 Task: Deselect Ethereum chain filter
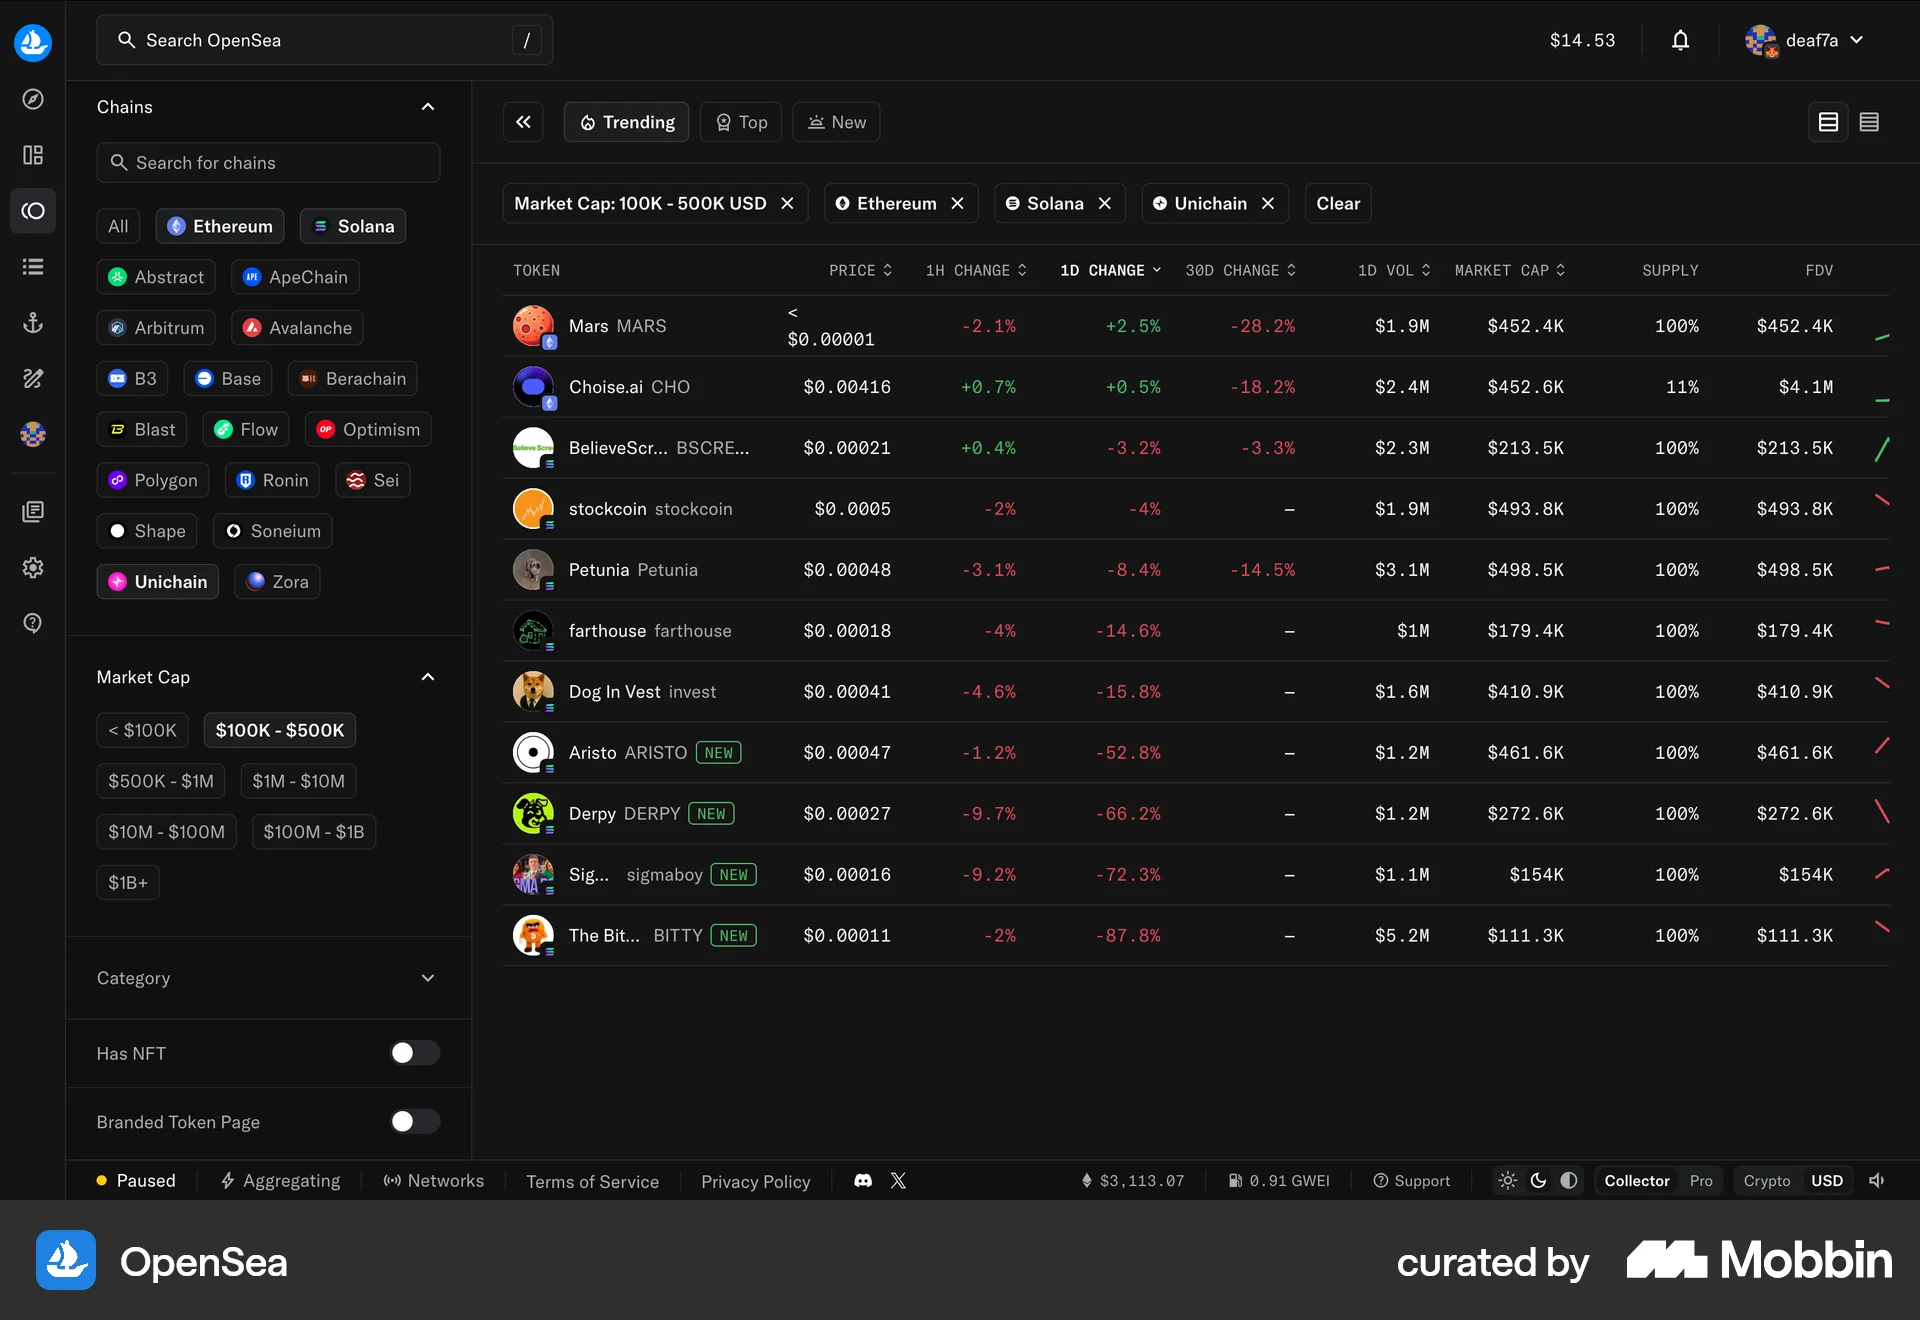pyautogui.click(x=220, y=226)
